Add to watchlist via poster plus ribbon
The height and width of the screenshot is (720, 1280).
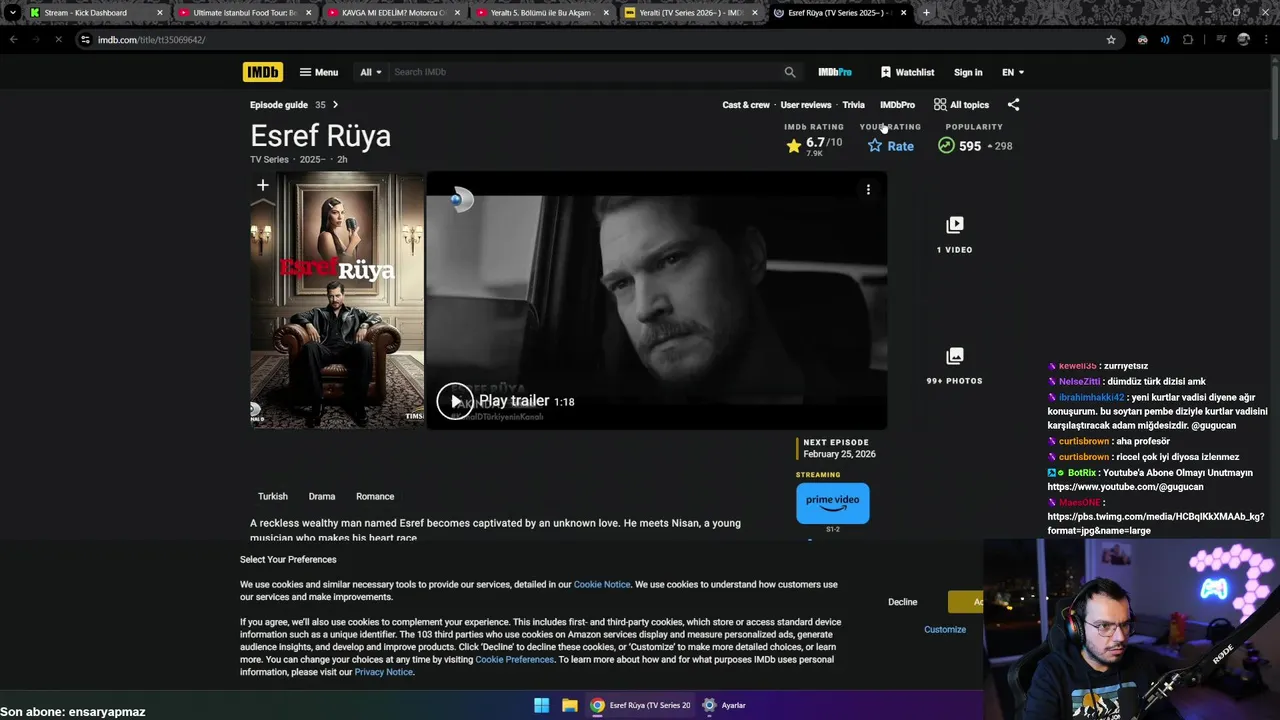coord(262,186)
